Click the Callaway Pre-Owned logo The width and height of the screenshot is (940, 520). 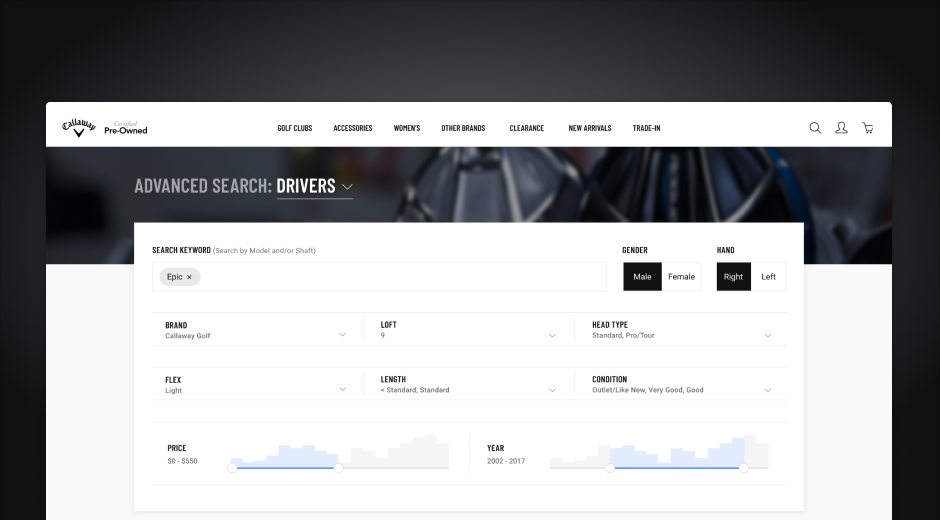point(105,128)
